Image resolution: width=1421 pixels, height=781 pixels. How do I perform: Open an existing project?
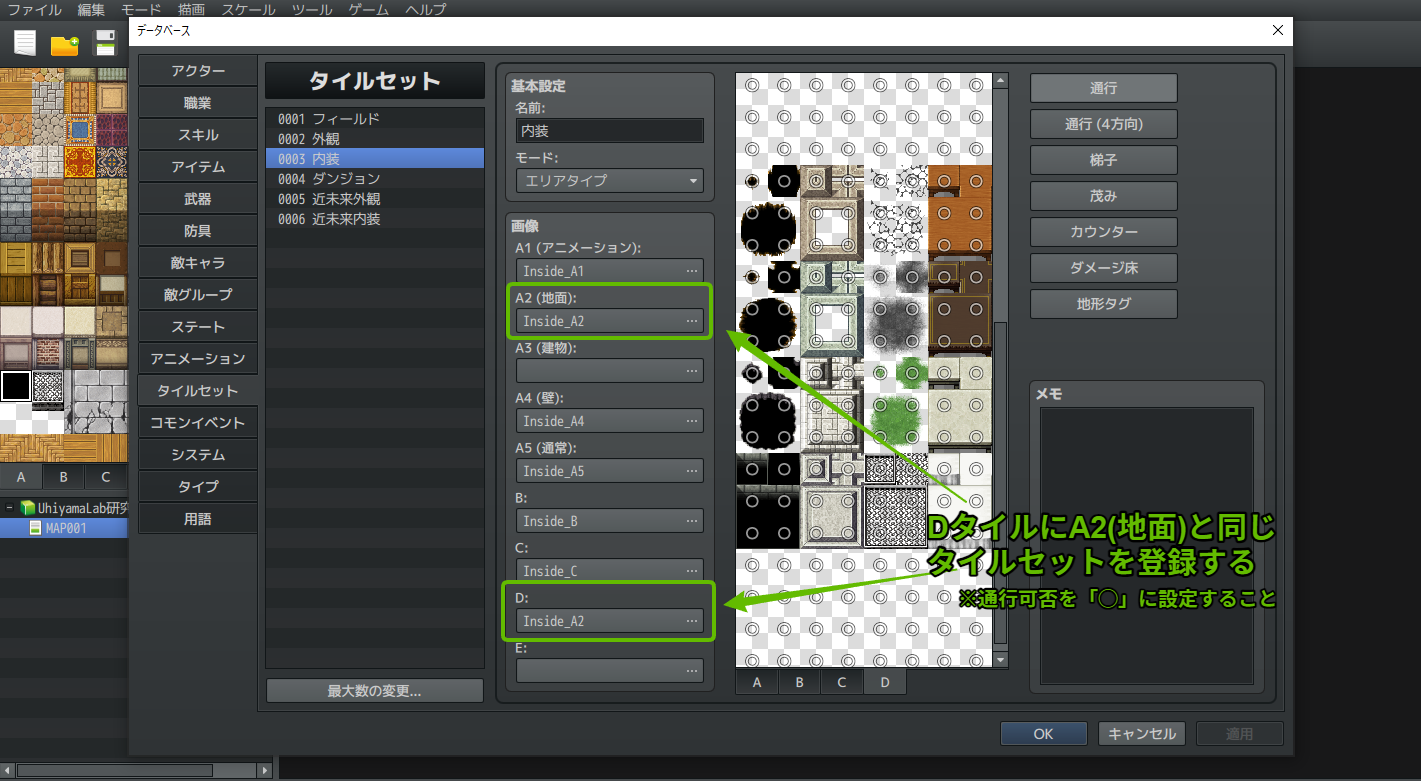(64, 42)
